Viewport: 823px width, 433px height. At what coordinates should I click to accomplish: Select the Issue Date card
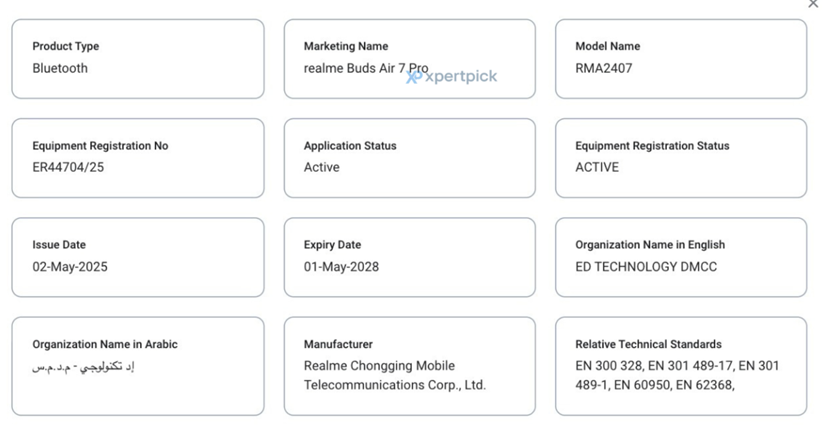click(138, 257)
